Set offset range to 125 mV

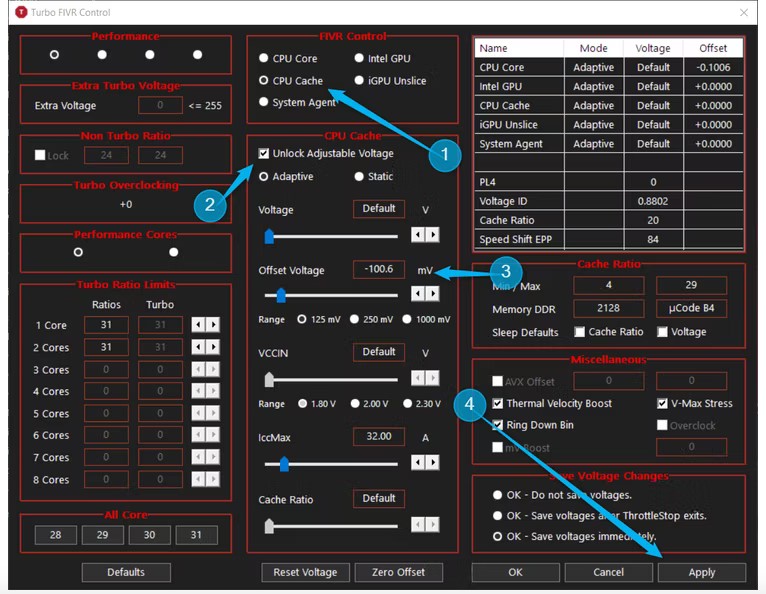(x=302, y=319)
